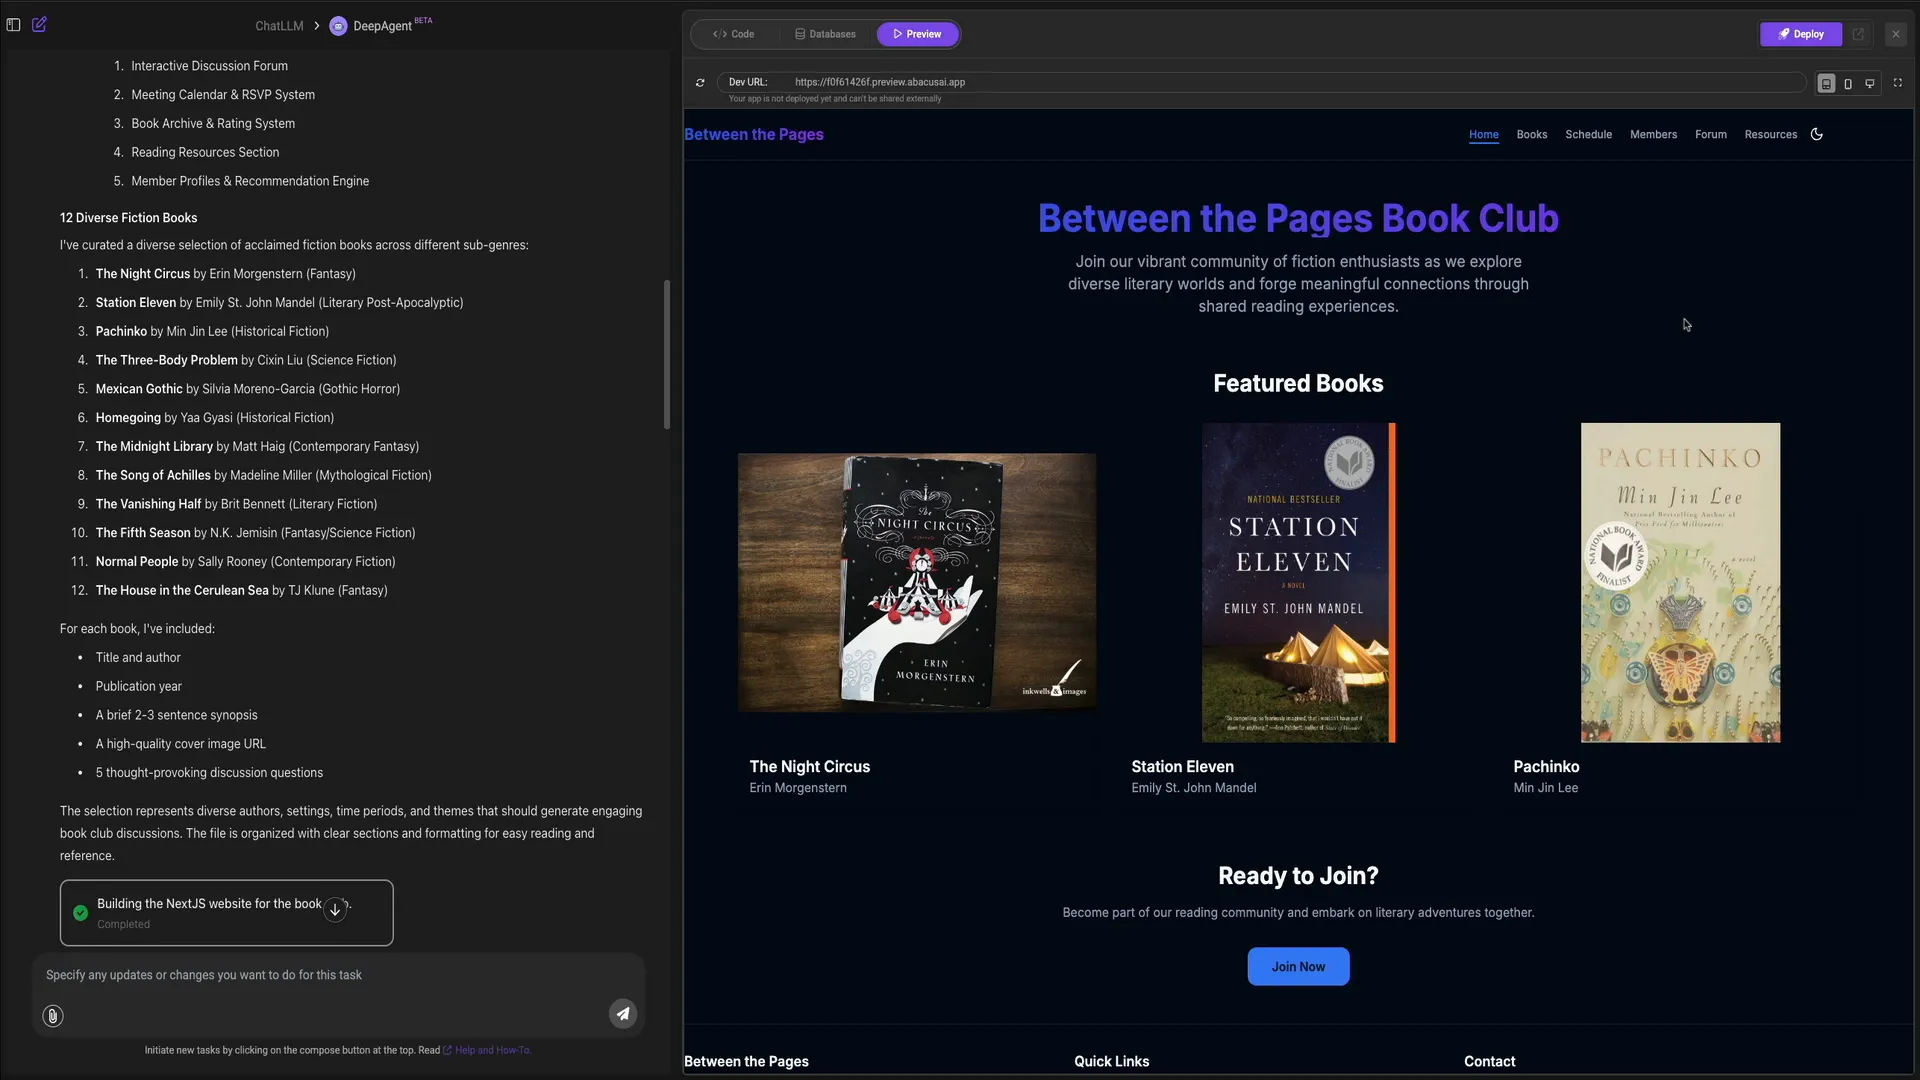Open Forum in site navigation
The height and width of the screenshot is (1080, 1920).
coord(1711,134)
